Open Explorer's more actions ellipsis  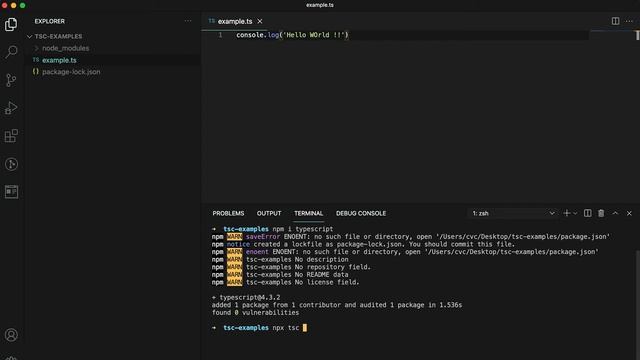(188, 21)
